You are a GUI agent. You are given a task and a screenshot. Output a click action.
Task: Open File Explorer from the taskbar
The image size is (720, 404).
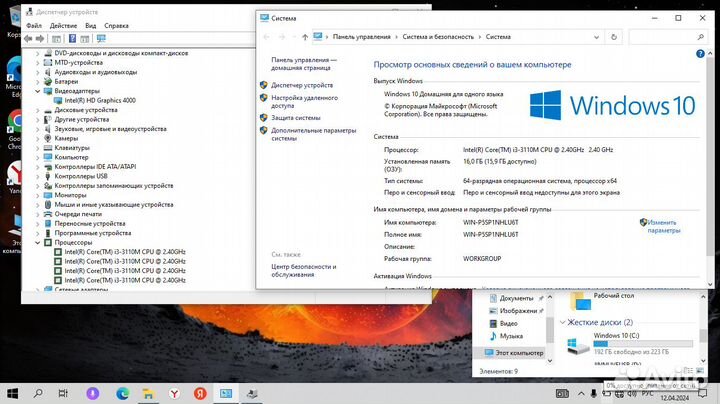tap(148, 393)
